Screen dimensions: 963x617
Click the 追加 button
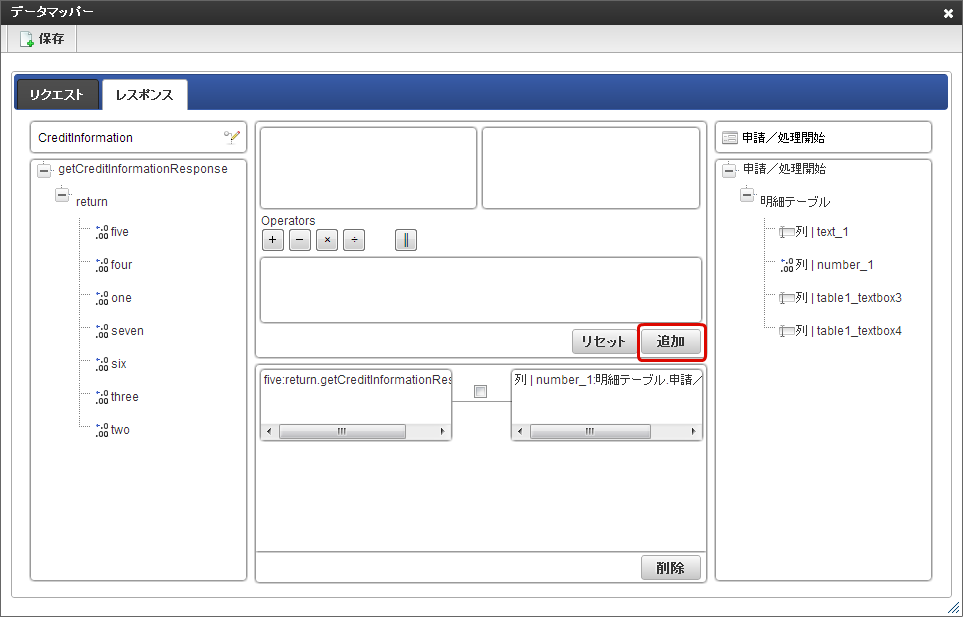pyautogui.click(x=671, y=342)
